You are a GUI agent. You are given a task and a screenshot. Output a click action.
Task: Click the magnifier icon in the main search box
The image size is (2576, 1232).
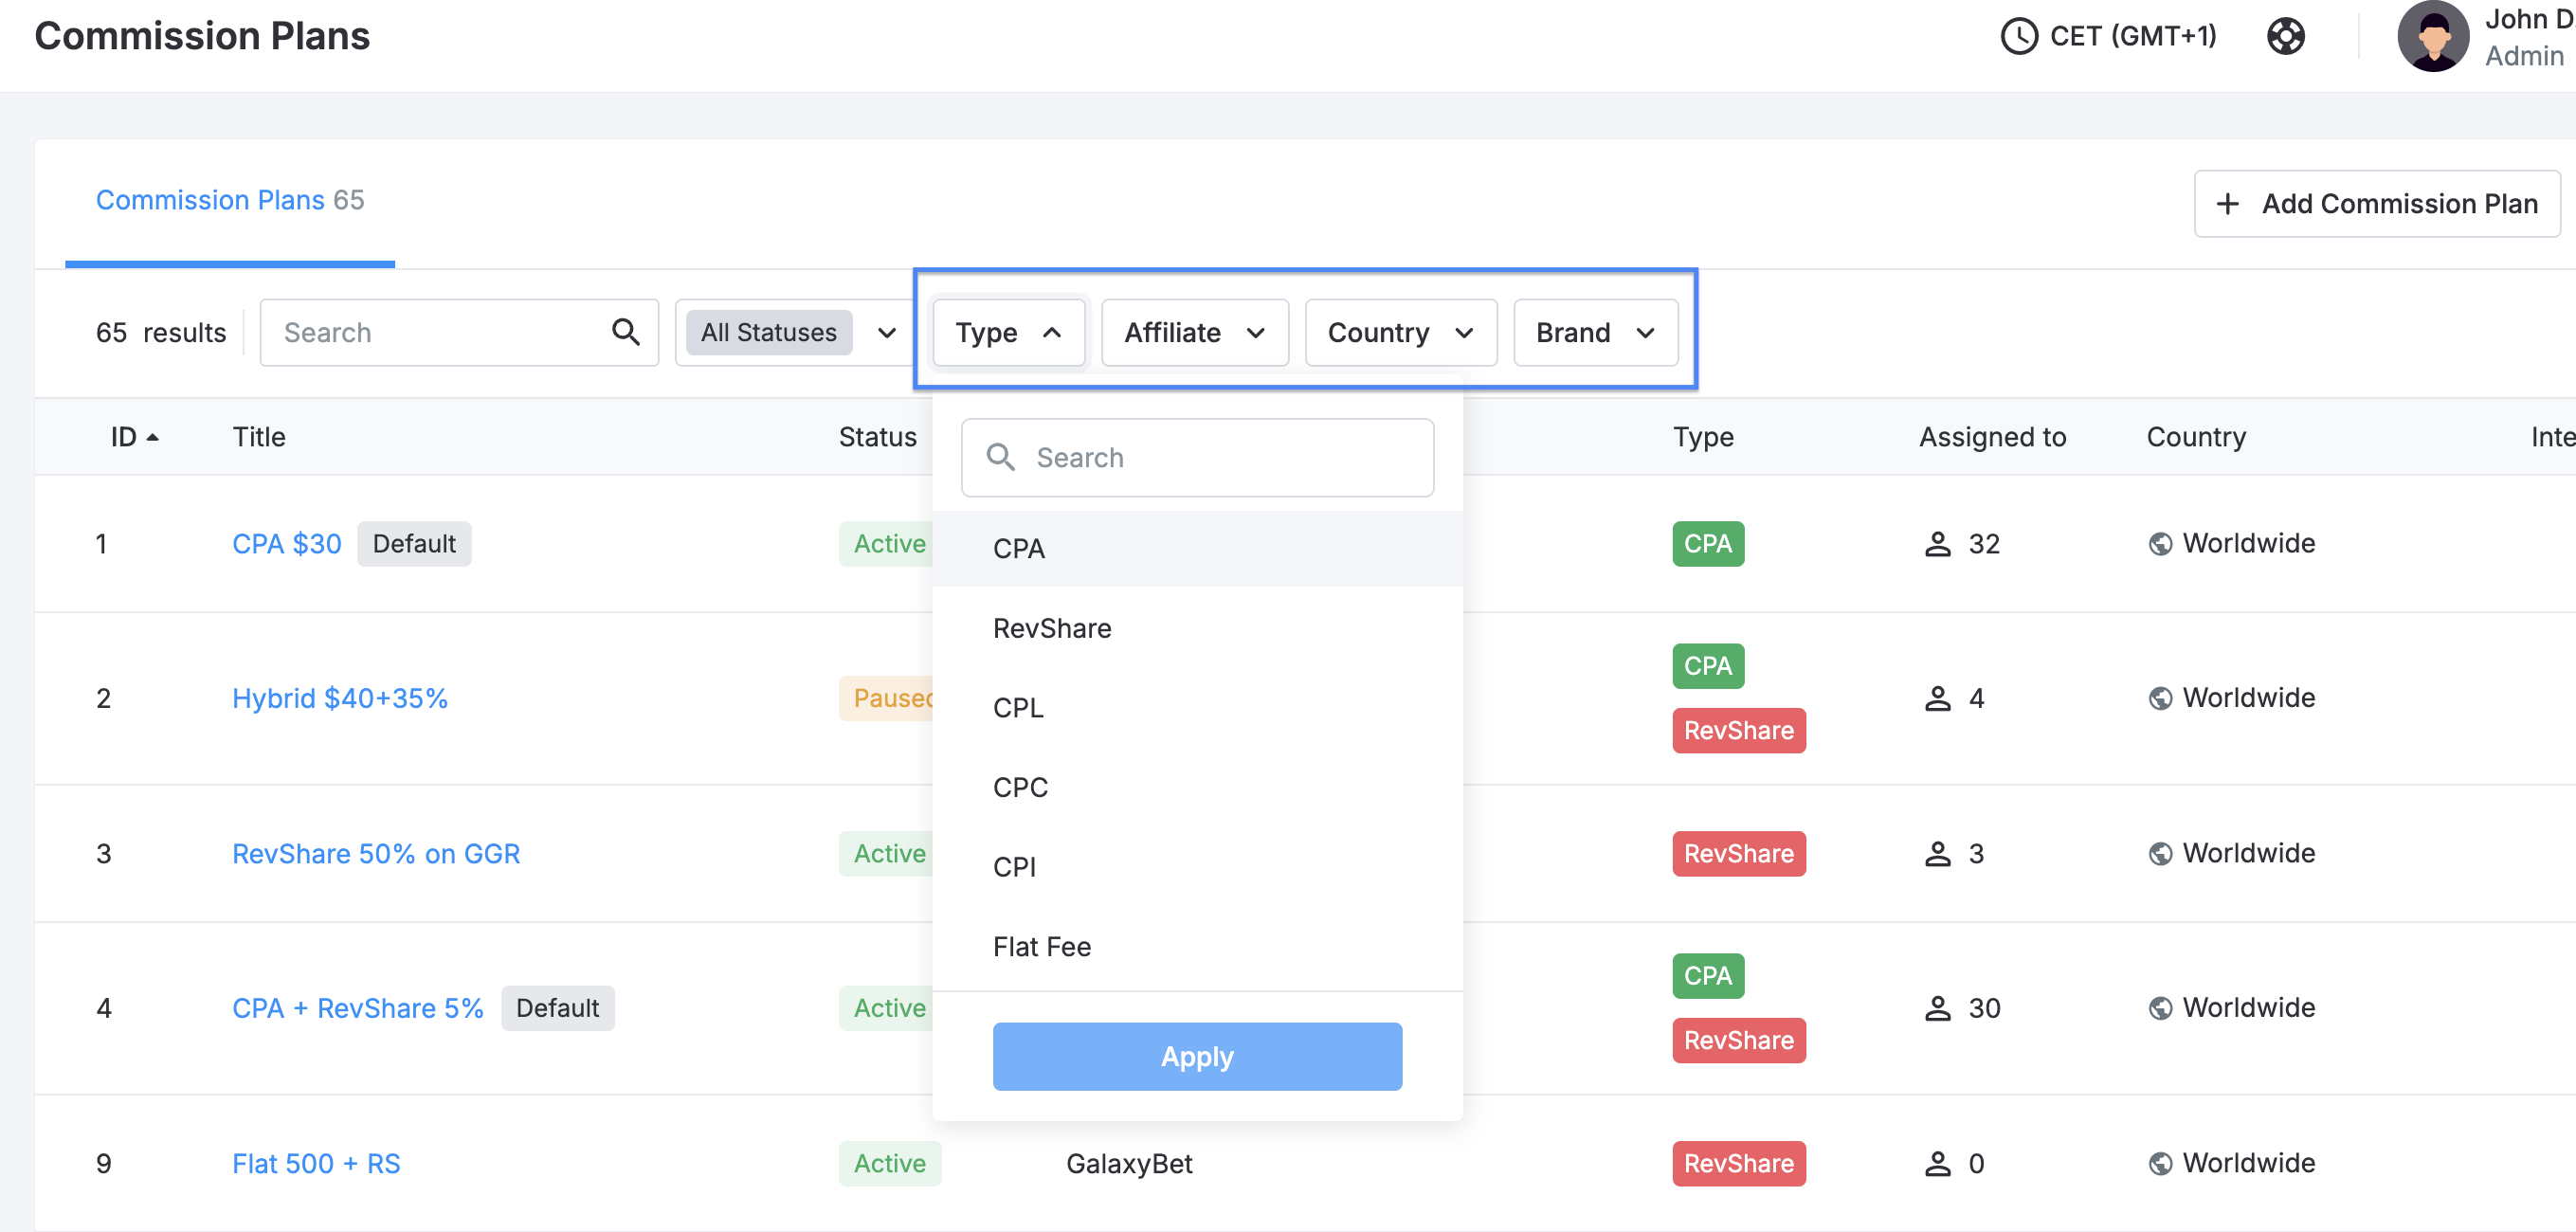pyautogui.click(x=626, y=332)
